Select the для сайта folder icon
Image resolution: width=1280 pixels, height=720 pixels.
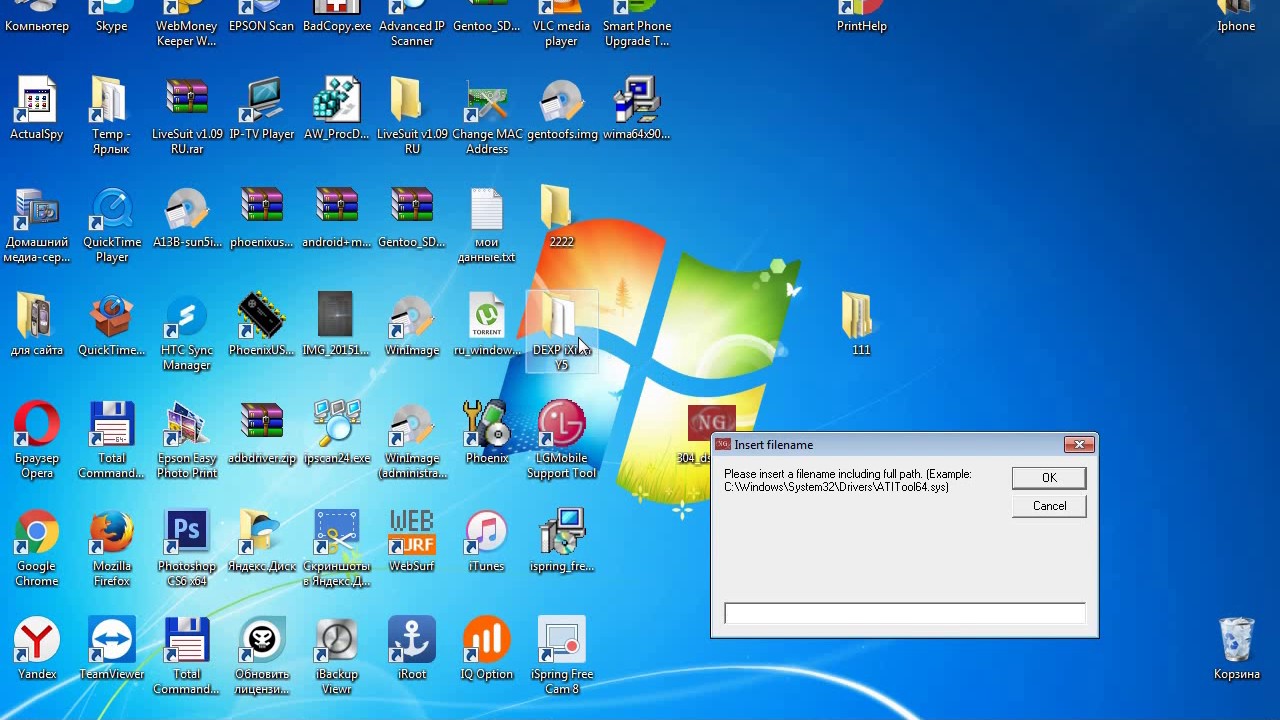click(37, 324)
